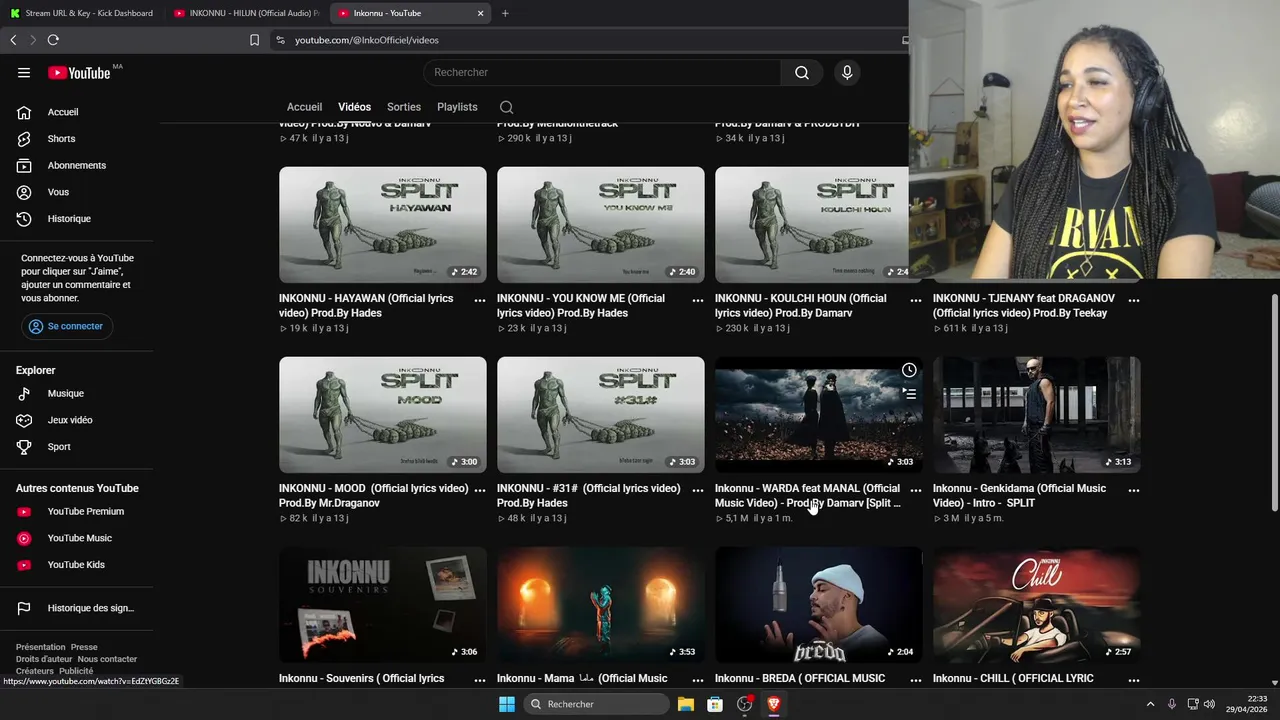Add WARDA video to Watch Later

pyautogui.click(x=909, y=370)
